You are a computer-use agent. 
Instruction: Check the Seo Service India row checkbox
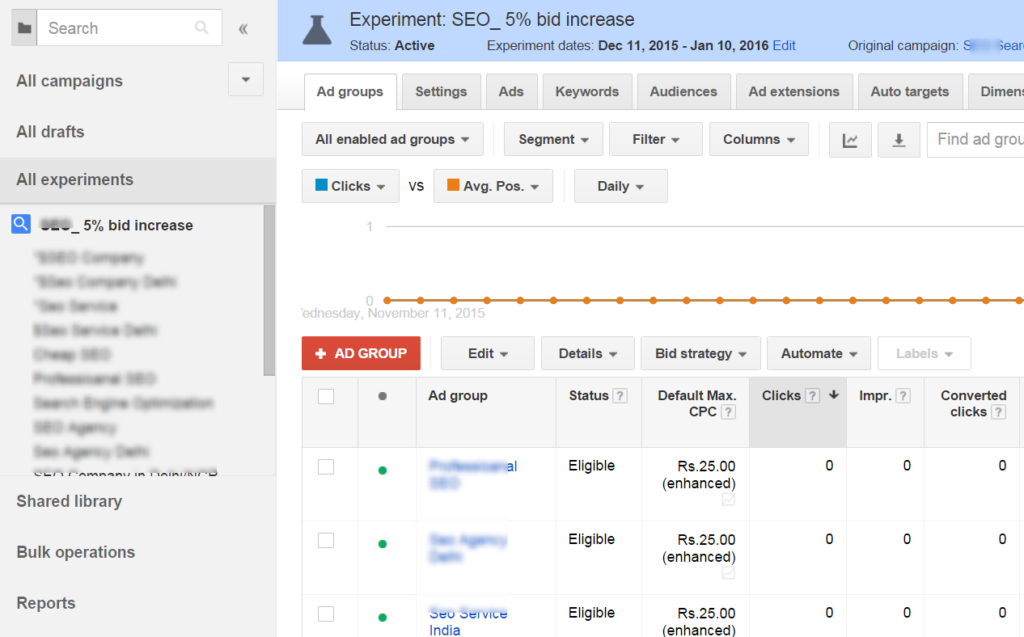(325, 614)
